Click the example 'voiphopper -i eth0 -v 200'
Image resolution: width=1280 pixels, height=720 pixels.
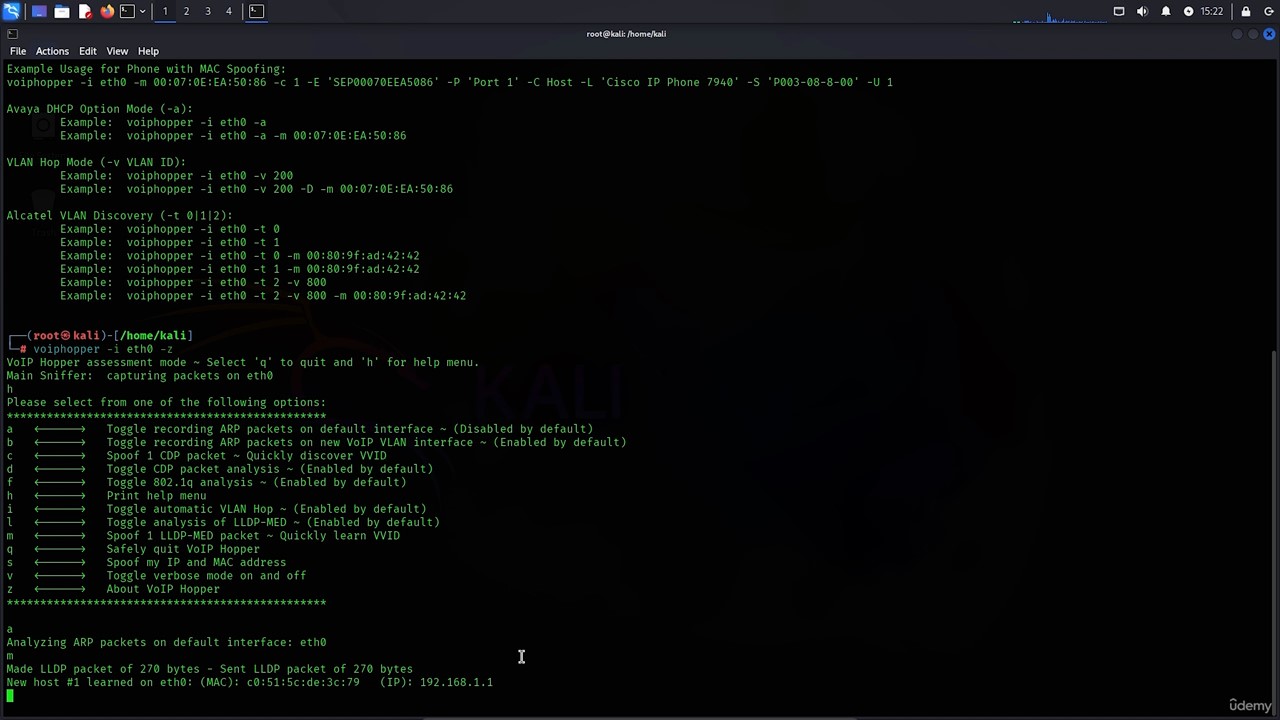(x=210, y=176)
